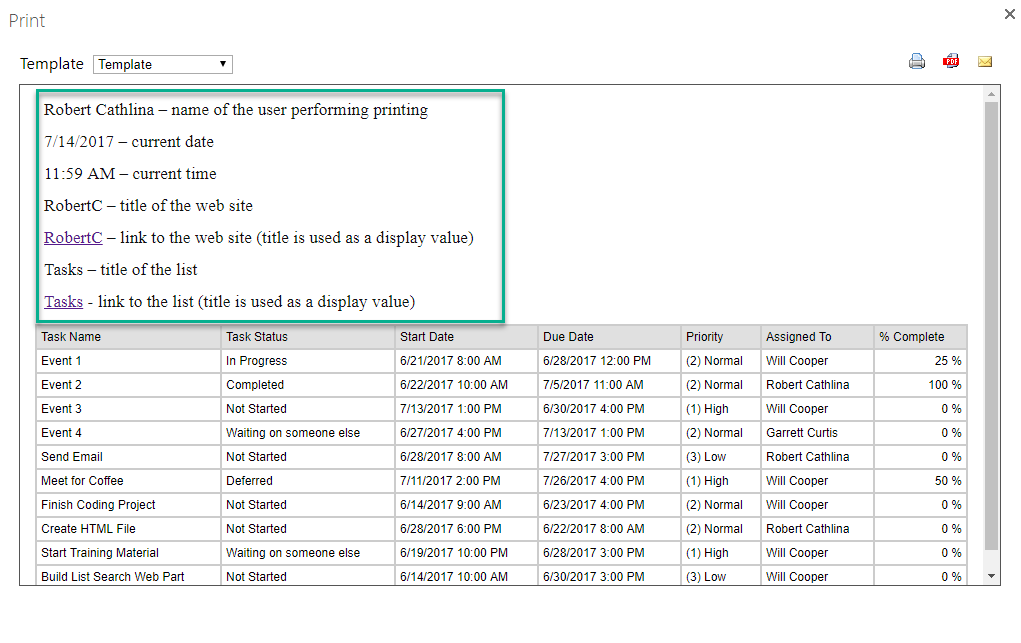Click the Task Status column header
Viewport: 1021px width, 643px height.
308,337
